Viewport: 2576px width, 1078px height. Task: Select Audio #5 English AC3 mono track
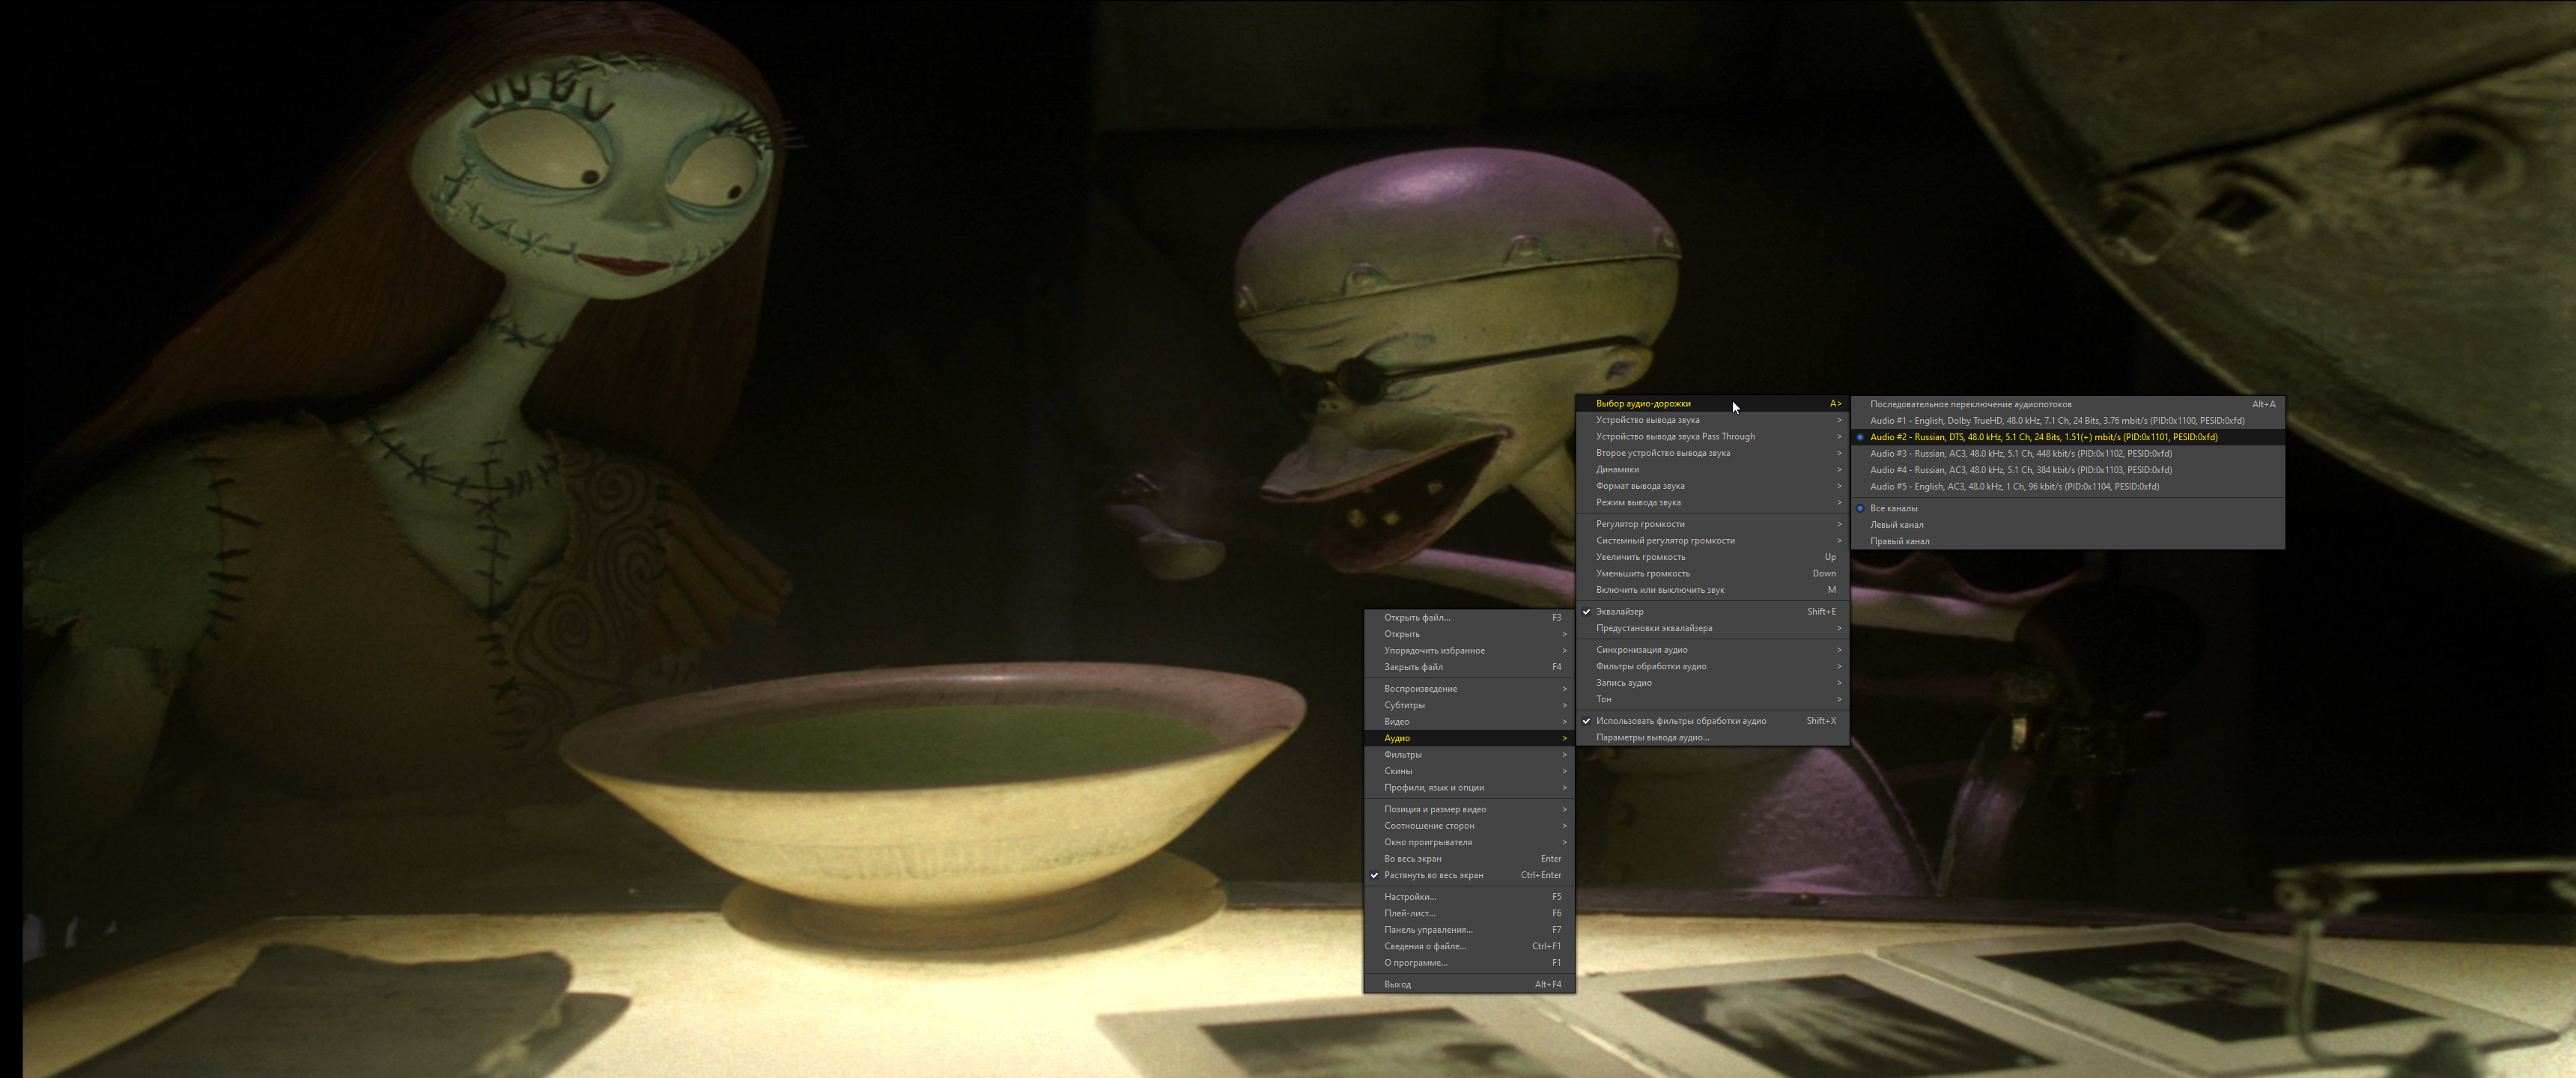[2067, 487]
